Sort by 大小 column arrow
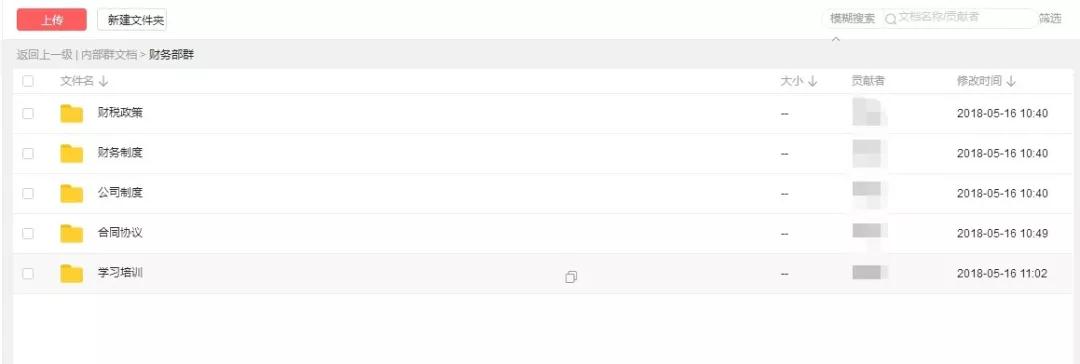 (812, 81)
